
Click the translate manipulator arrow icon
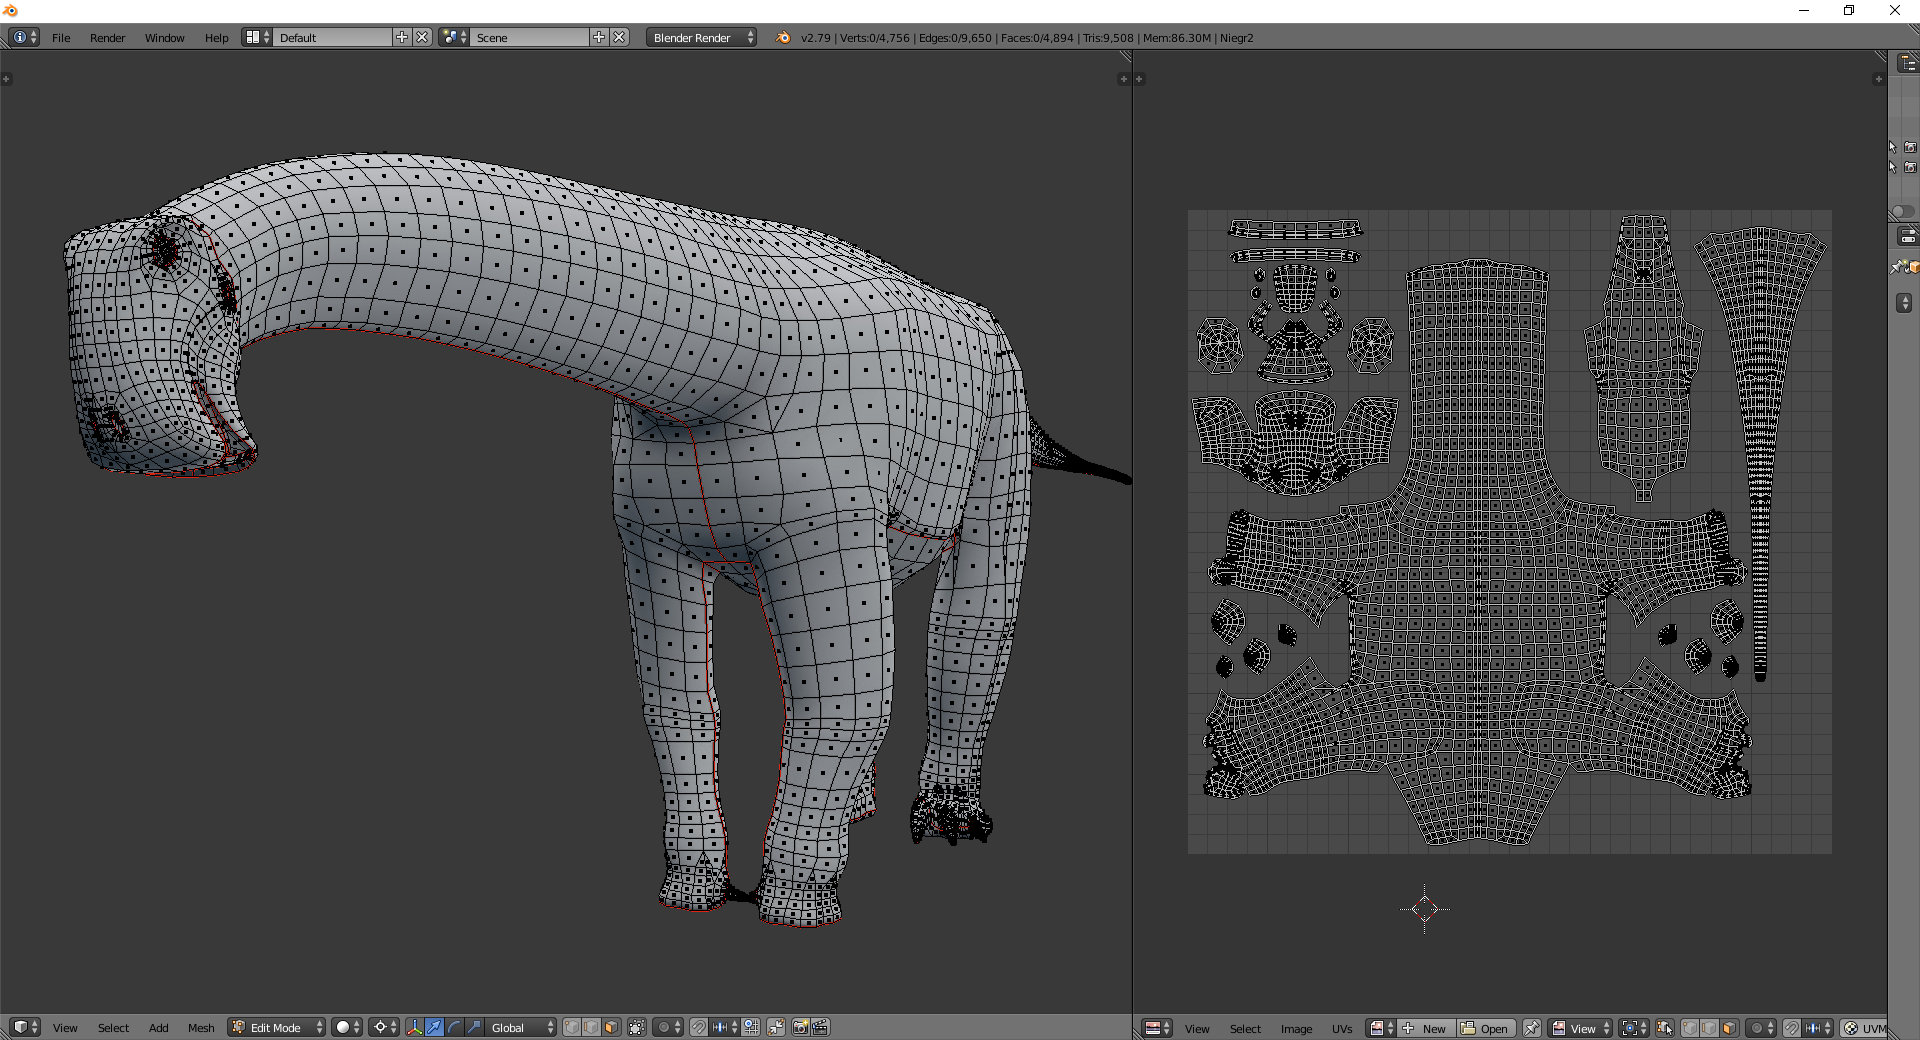[434, 1027]
